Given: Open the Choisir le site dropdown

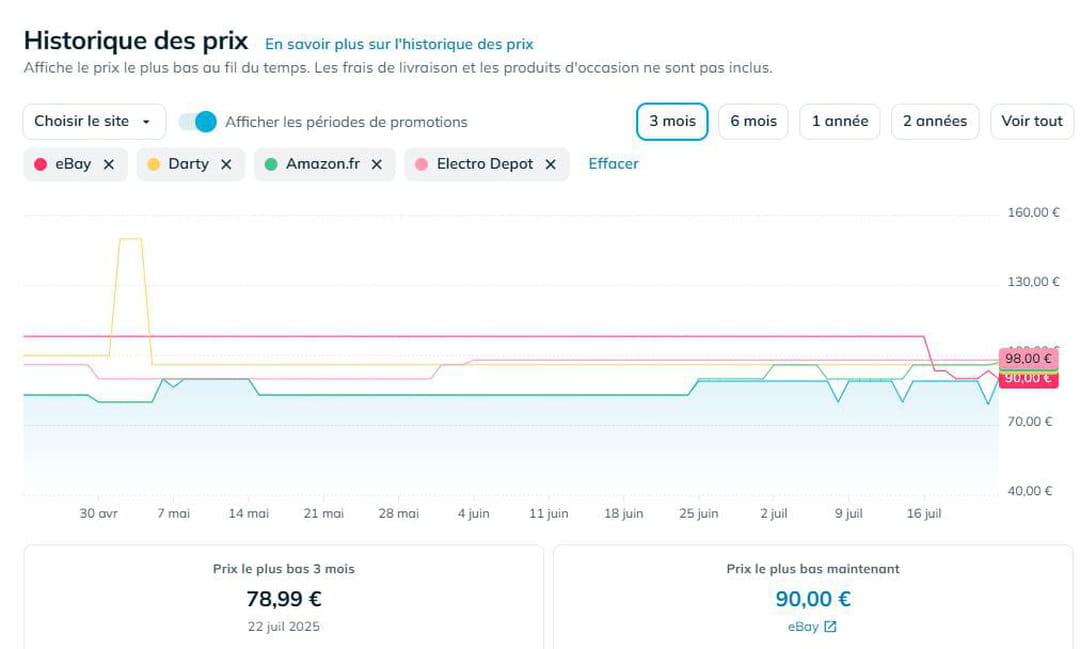Looking at the screenshot, I should coord(94,122).
